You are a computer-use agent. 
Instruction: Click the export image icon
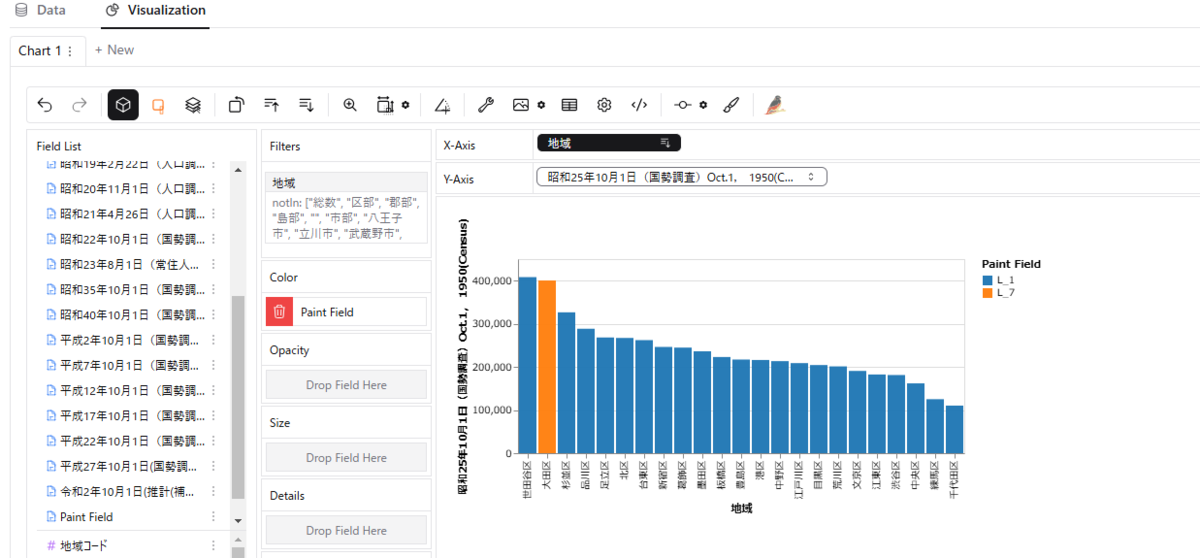pyautogui.click(x=521, y=105)
